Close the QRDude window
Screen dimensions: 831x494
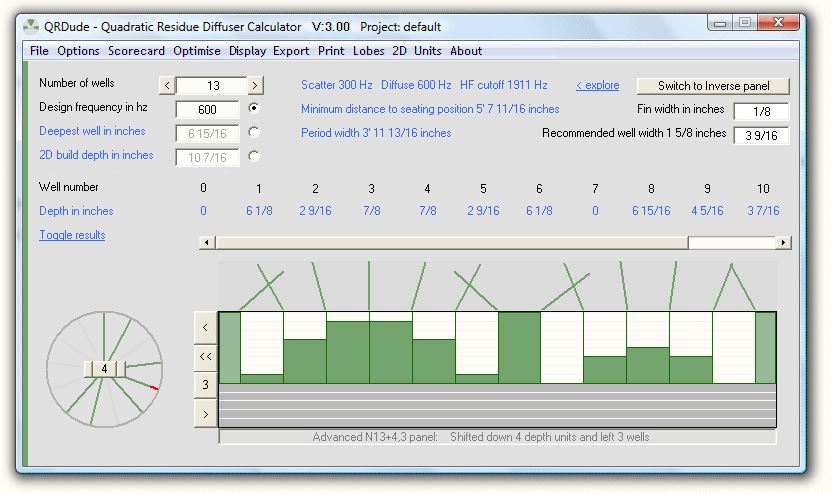(778, 22)
